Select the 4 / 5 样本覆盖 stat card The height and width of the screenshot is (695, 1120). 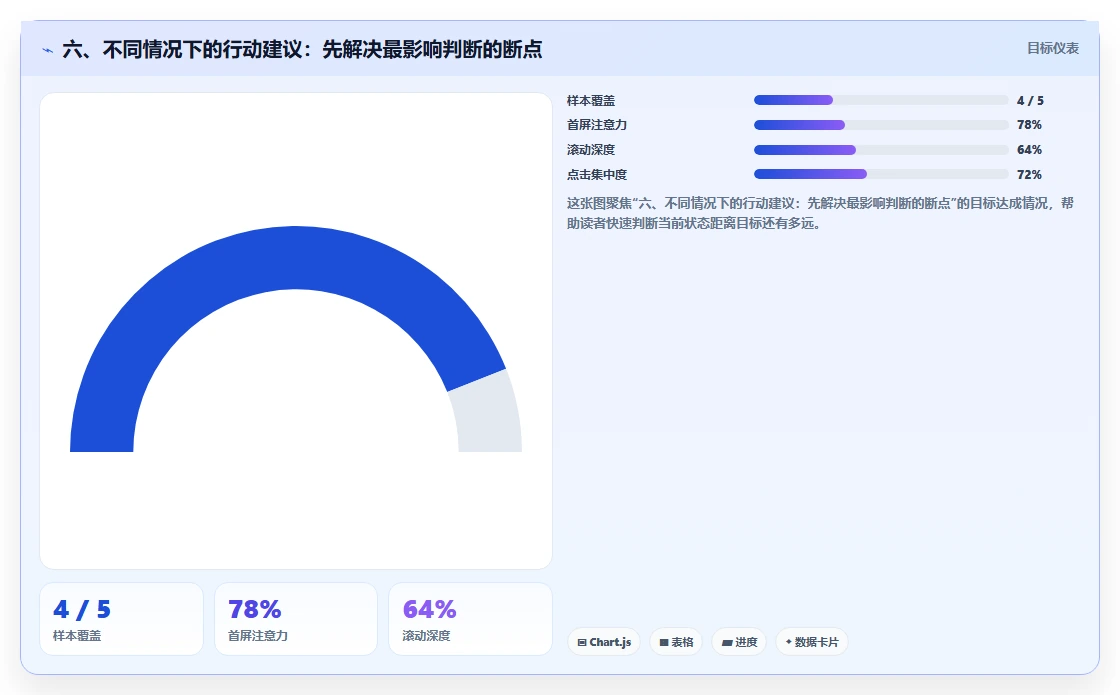[121, 619]
